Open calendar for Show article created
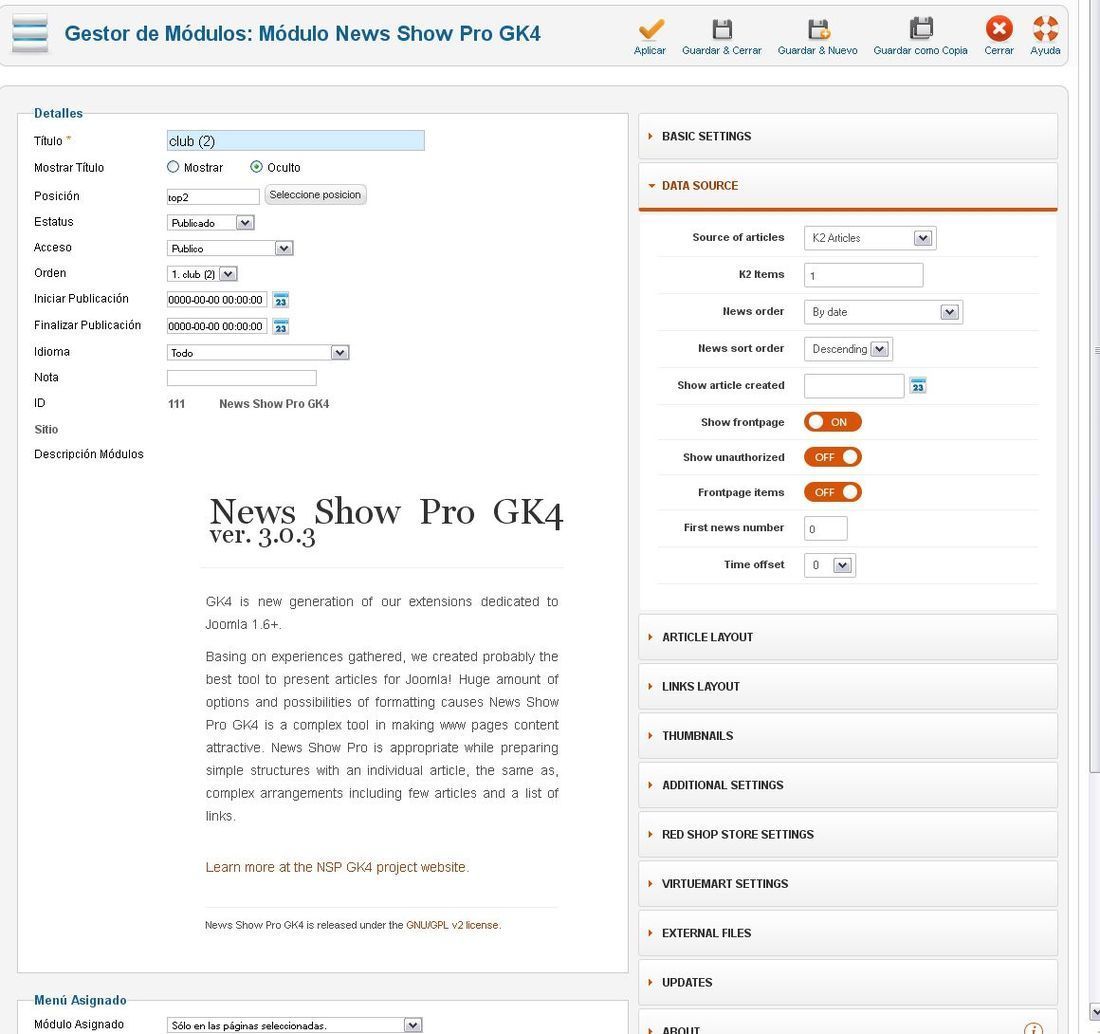This screenshot has height=1034, width=1100. (918, 386)
